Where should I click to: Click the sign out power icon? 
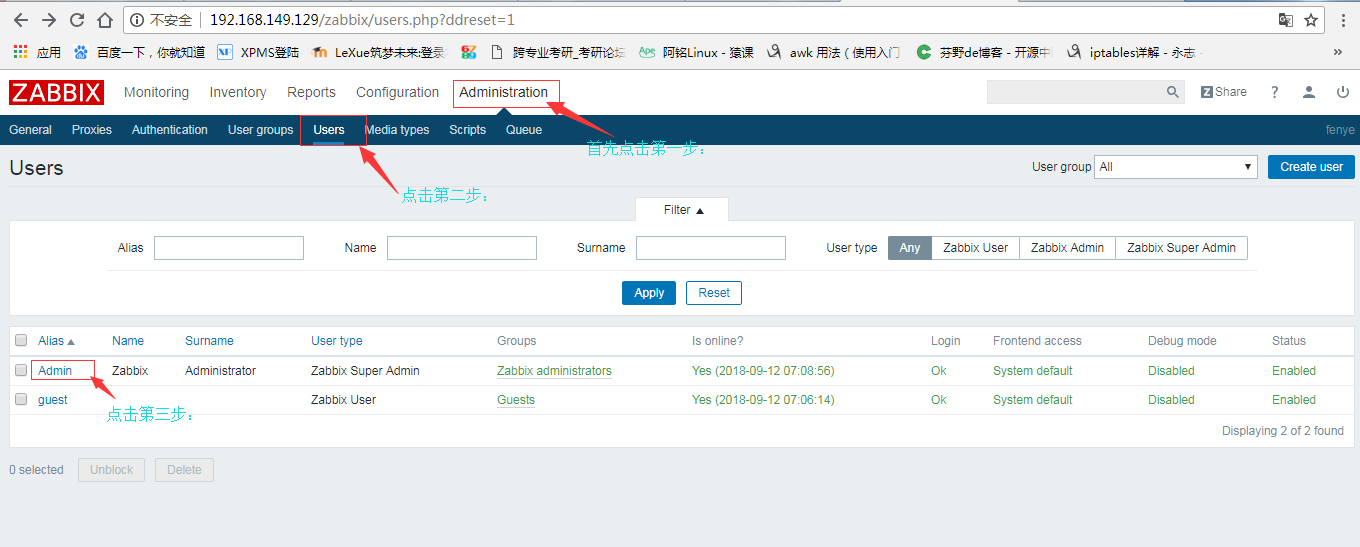[1343, 92]
